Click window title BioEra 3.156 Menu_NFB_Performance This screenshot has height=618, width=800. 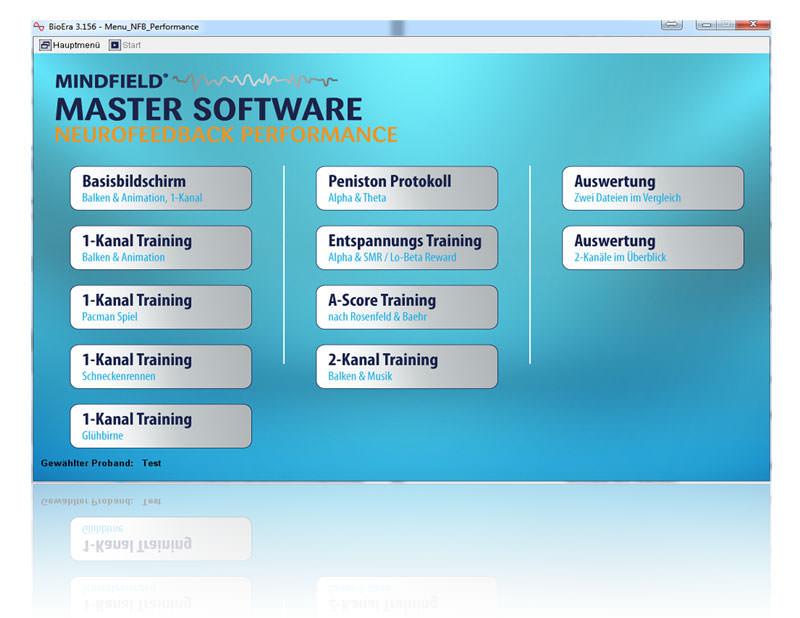pos(123,27)
